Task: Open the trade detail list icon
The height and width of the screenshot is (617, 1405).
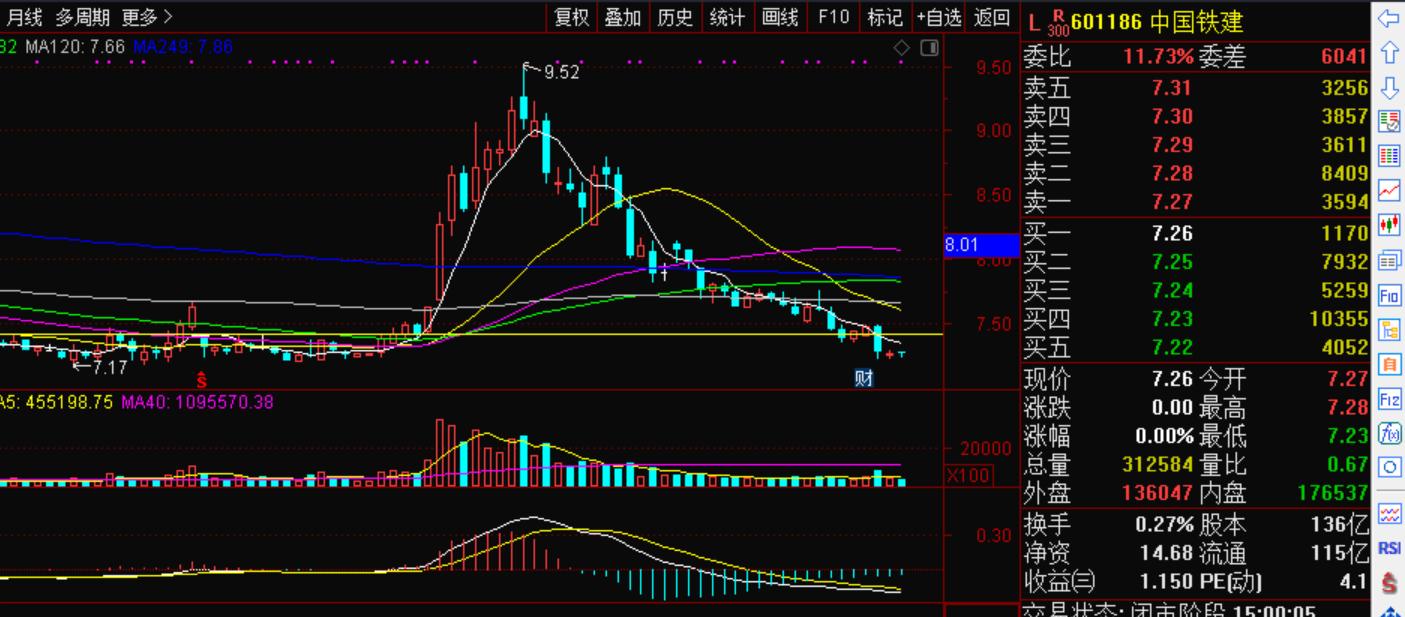Action: pyautogui.click(x=1389, y=260)
